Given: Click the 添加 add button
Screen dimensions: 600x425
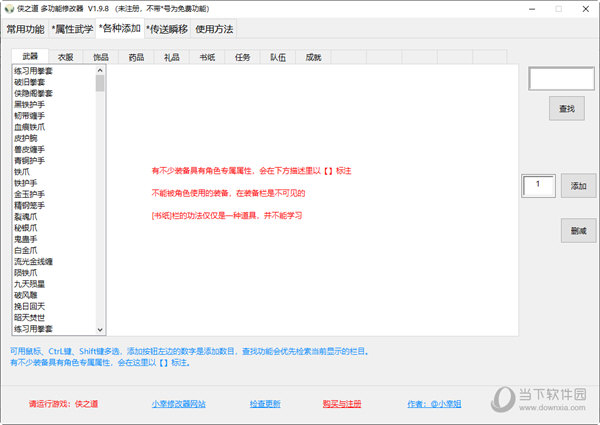Looking at the screenshot, I should click(x=579, y=186).
